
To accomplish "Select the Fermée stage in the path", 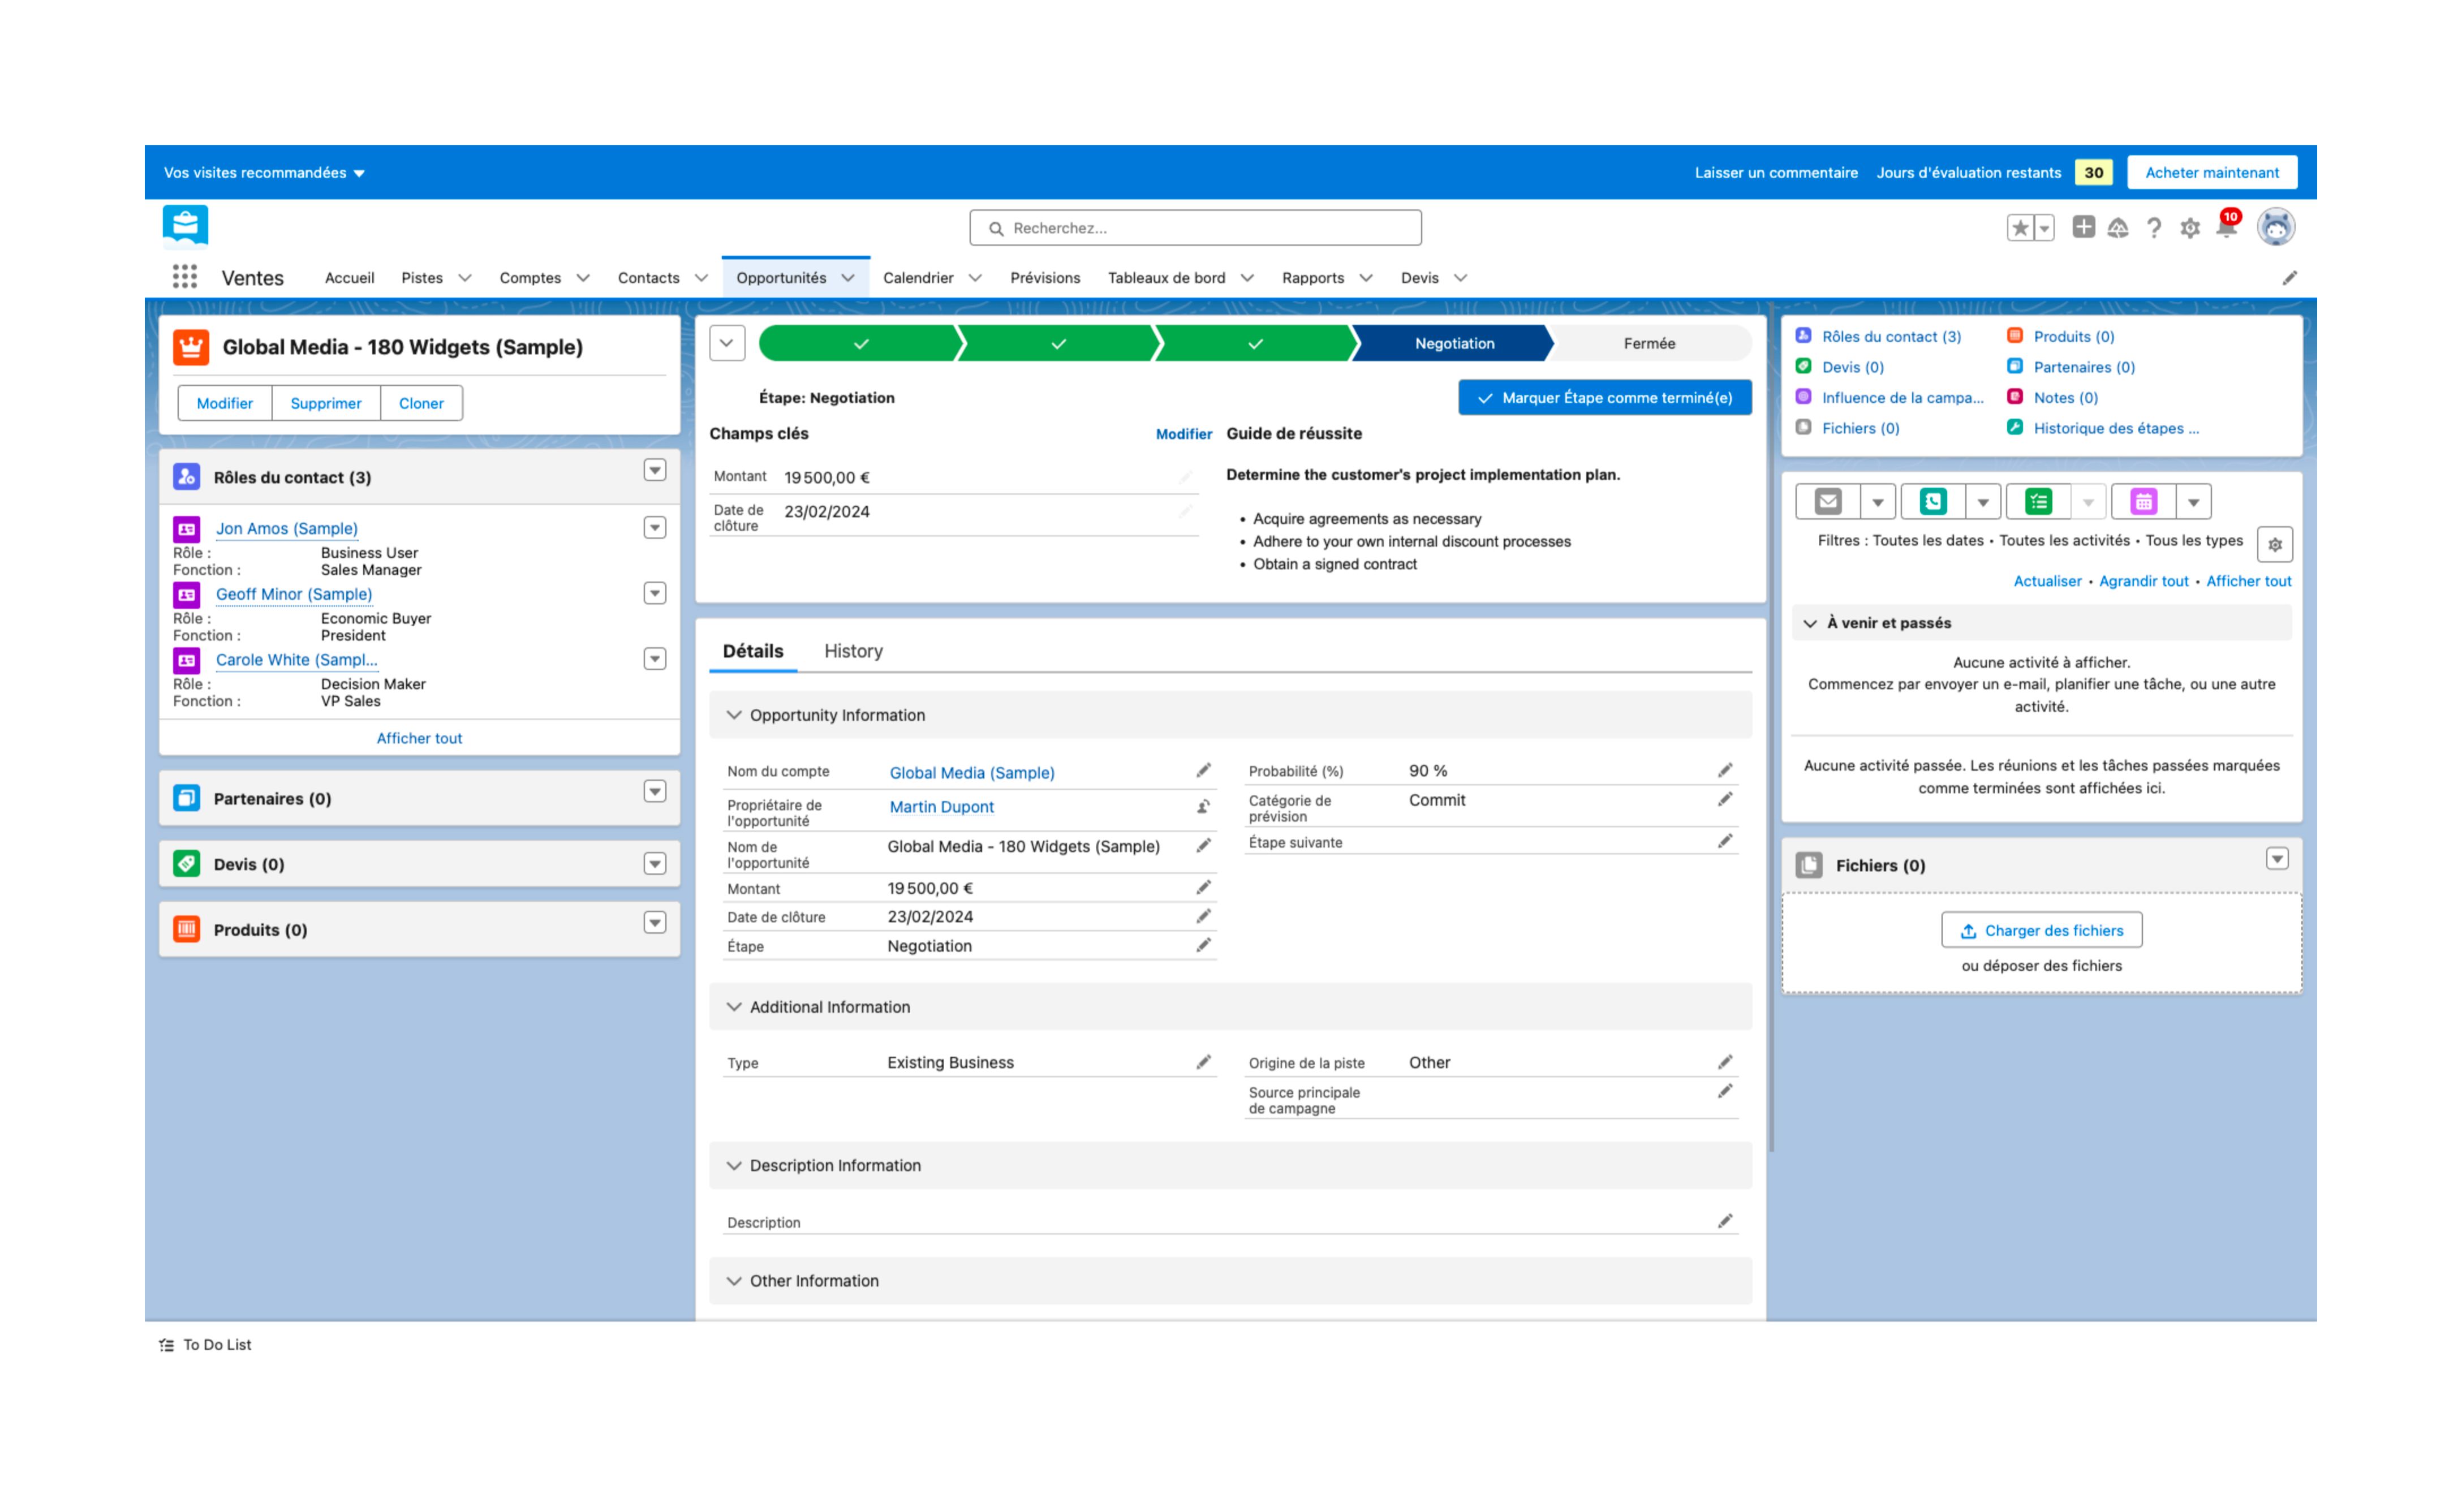I will pos(1649,343).
